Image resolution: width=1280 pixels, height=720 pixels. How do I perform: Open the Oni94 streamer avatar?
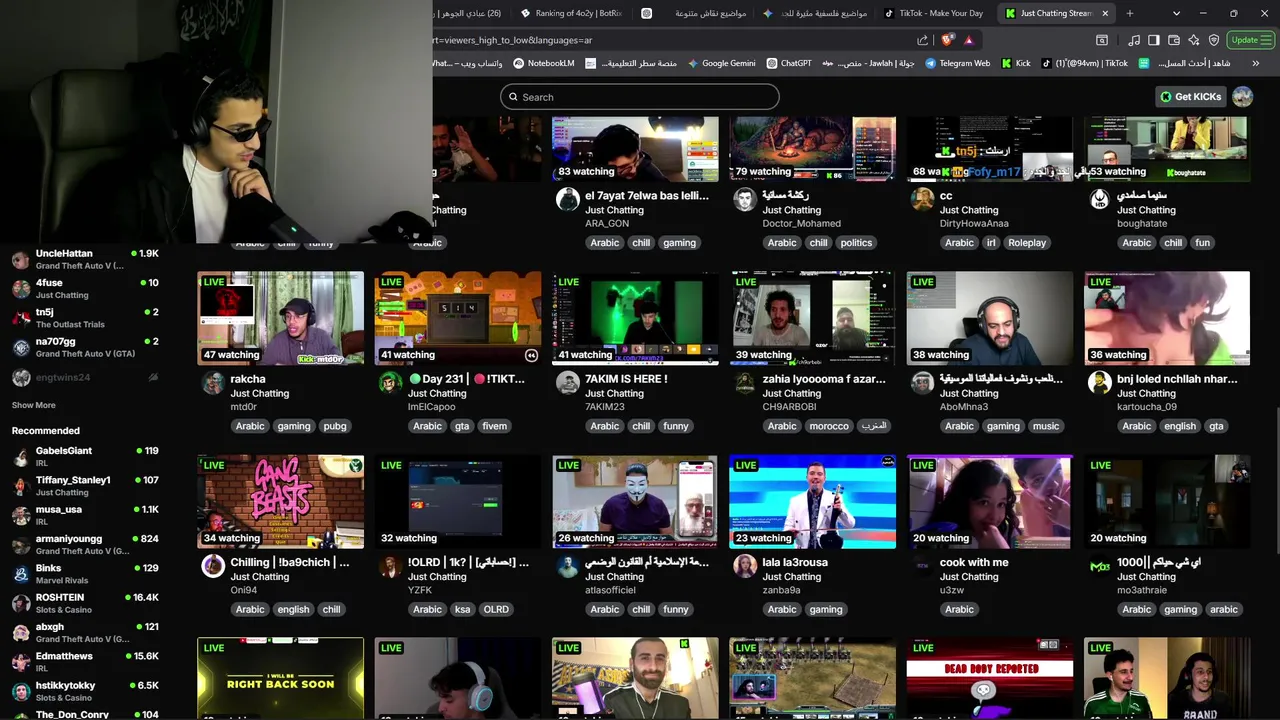click(x=213, y=566)
